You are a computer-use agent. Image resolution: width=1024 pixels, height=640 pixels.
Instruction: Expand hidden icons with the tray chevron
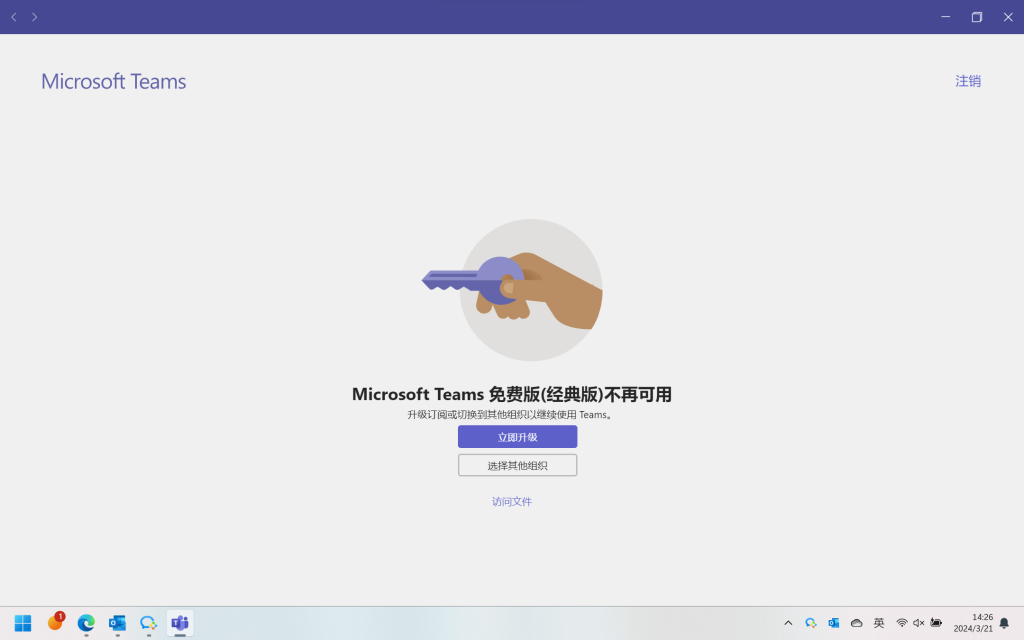[788, 623]
